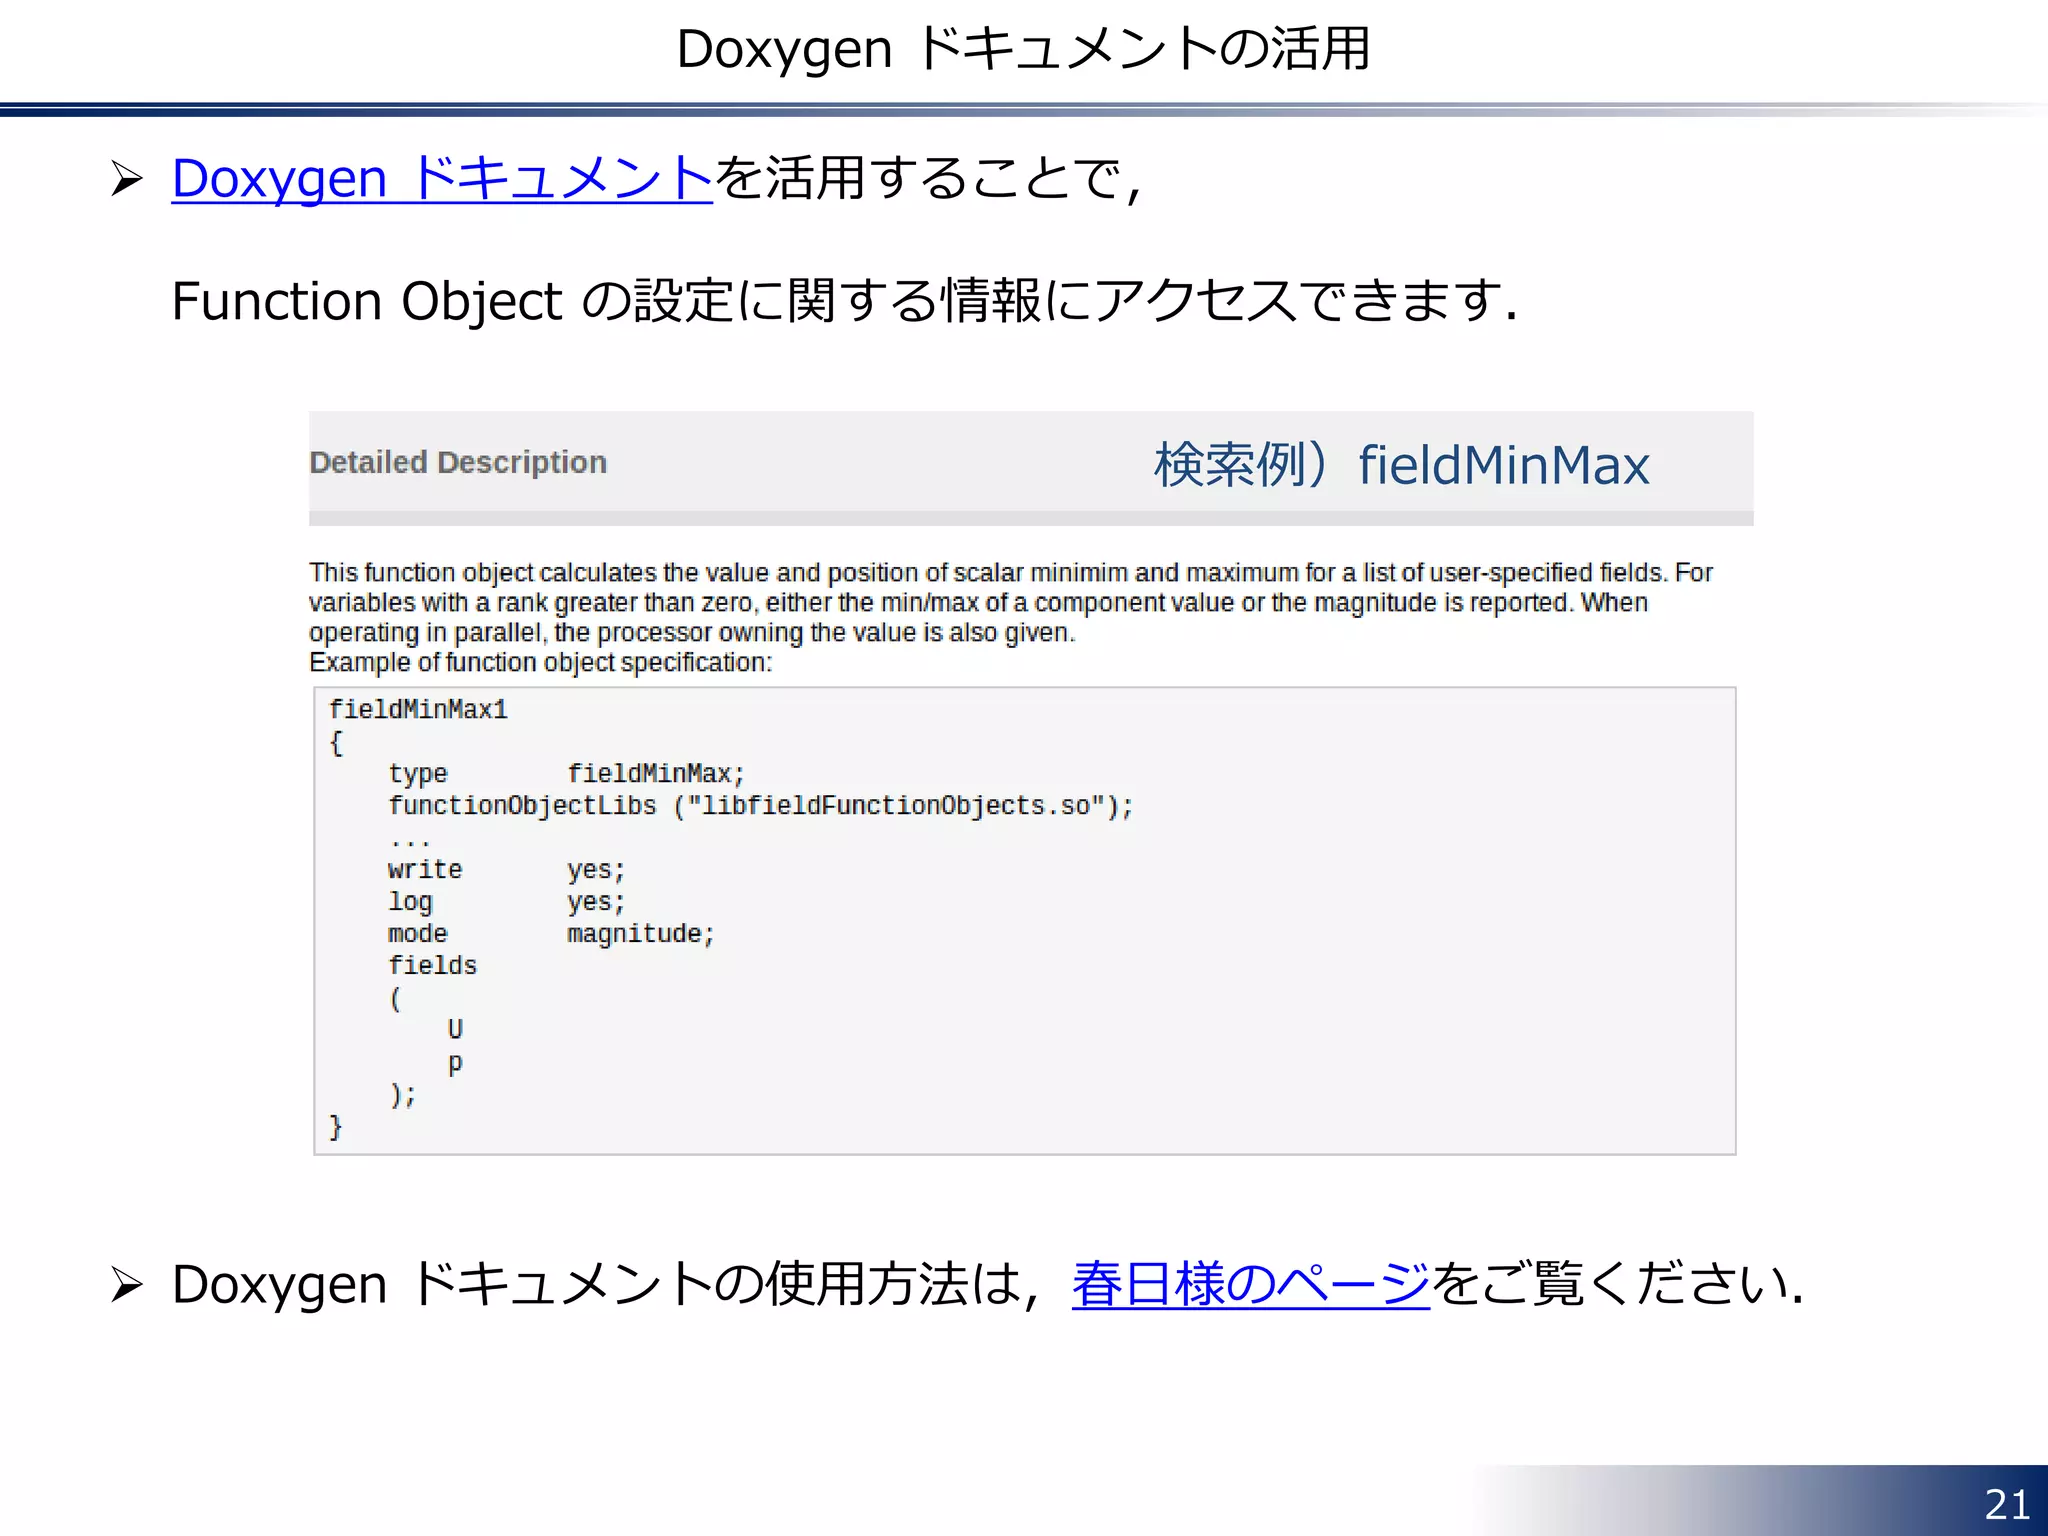
Task: Click the Detailed Description heading
Action: coord(458,462)
